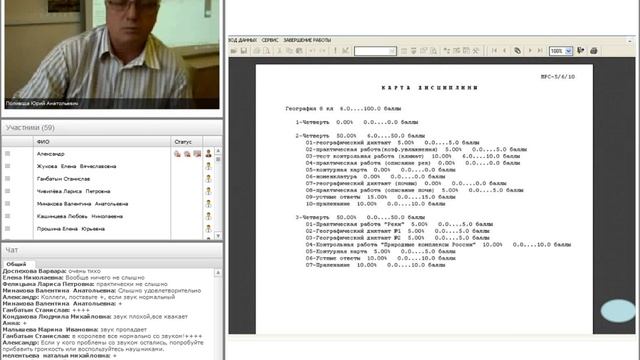Screen dimensions: 640x360
Task: Click the floppy disk save icon
Action: click(x=244, y=51)
